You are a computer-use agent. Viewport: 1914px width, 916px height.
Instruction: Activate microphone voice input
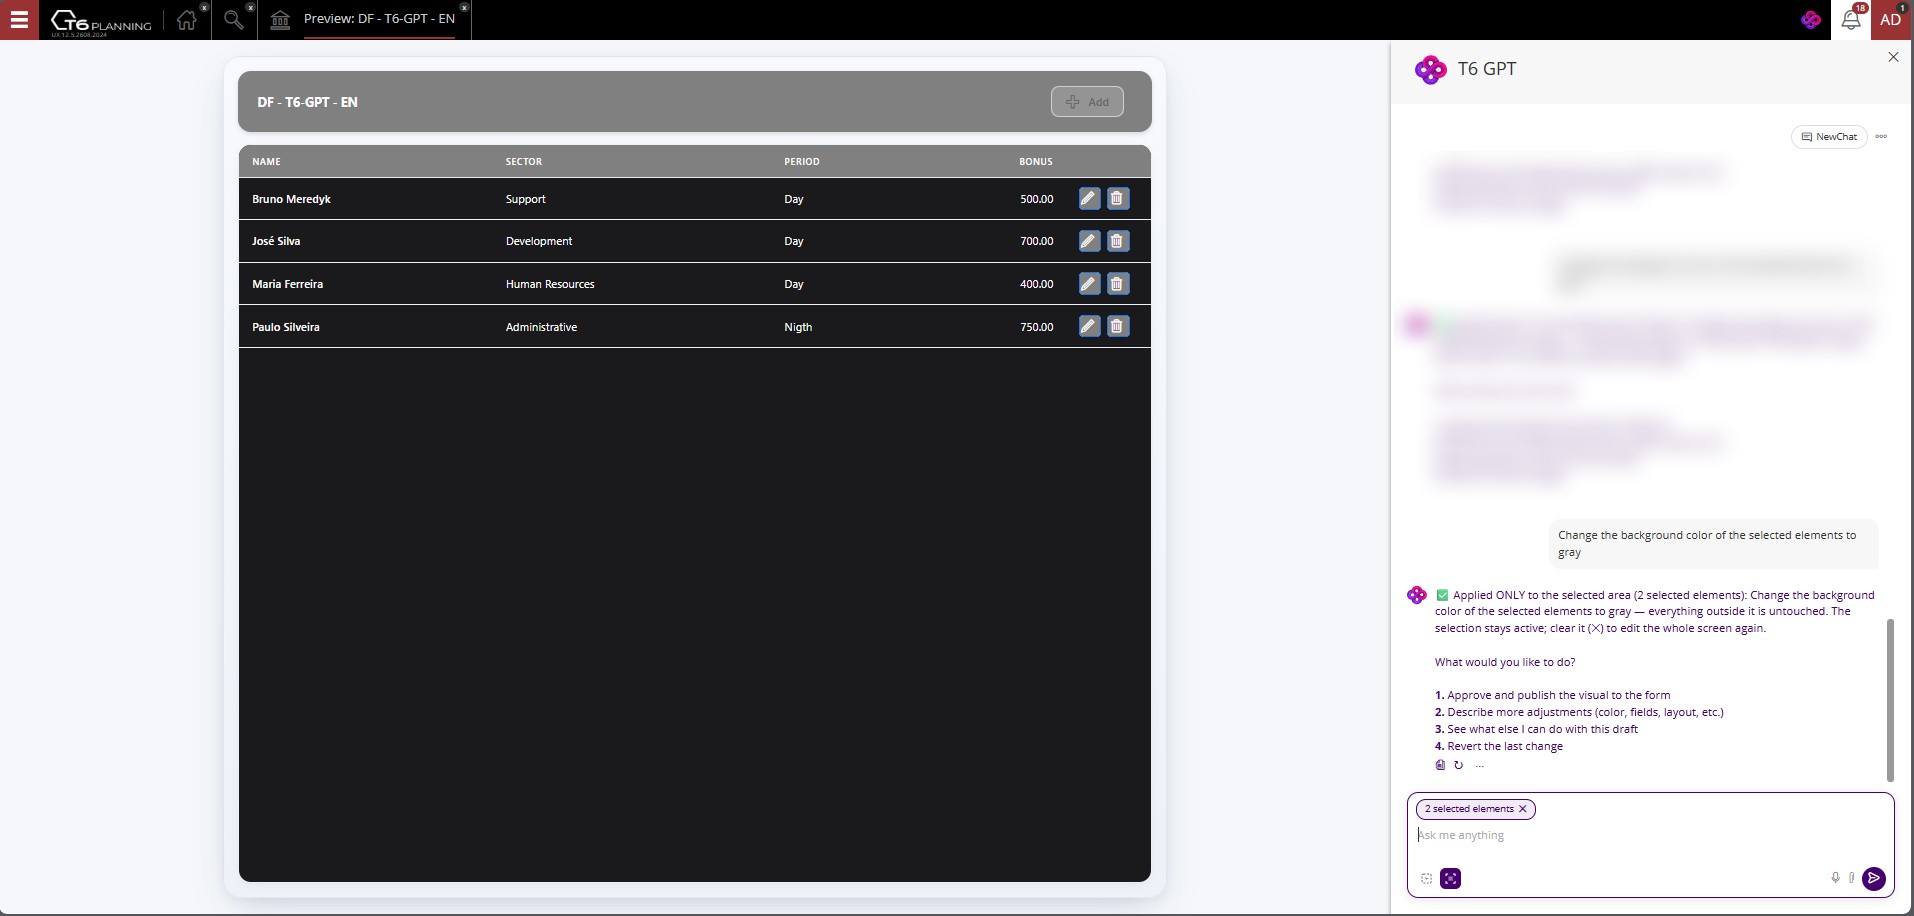pyautogui.click(x=1835, y=878)
